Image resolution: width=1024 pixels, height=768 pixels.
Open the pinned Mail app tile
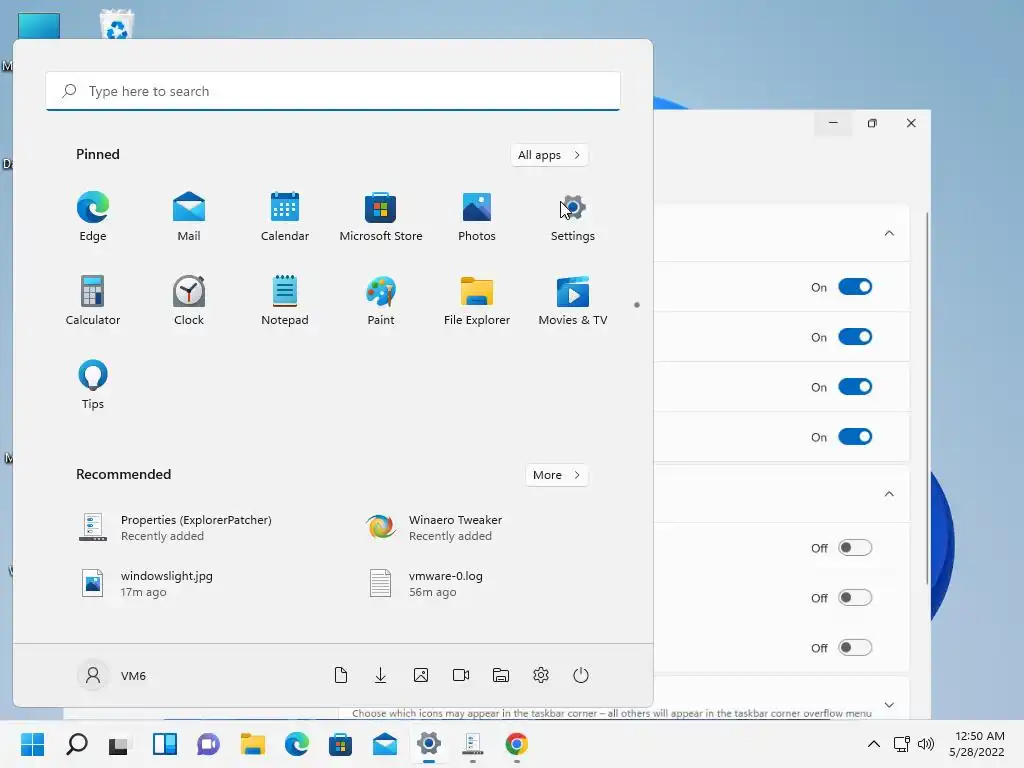click(x=189, y=217)
